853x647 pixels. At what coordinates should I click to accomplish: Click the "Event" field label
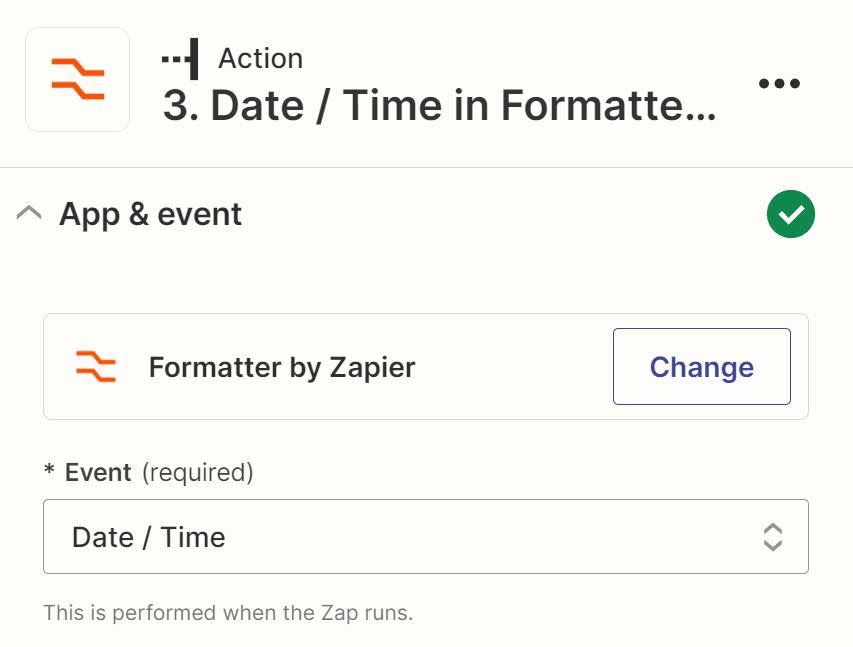[98, 472]
